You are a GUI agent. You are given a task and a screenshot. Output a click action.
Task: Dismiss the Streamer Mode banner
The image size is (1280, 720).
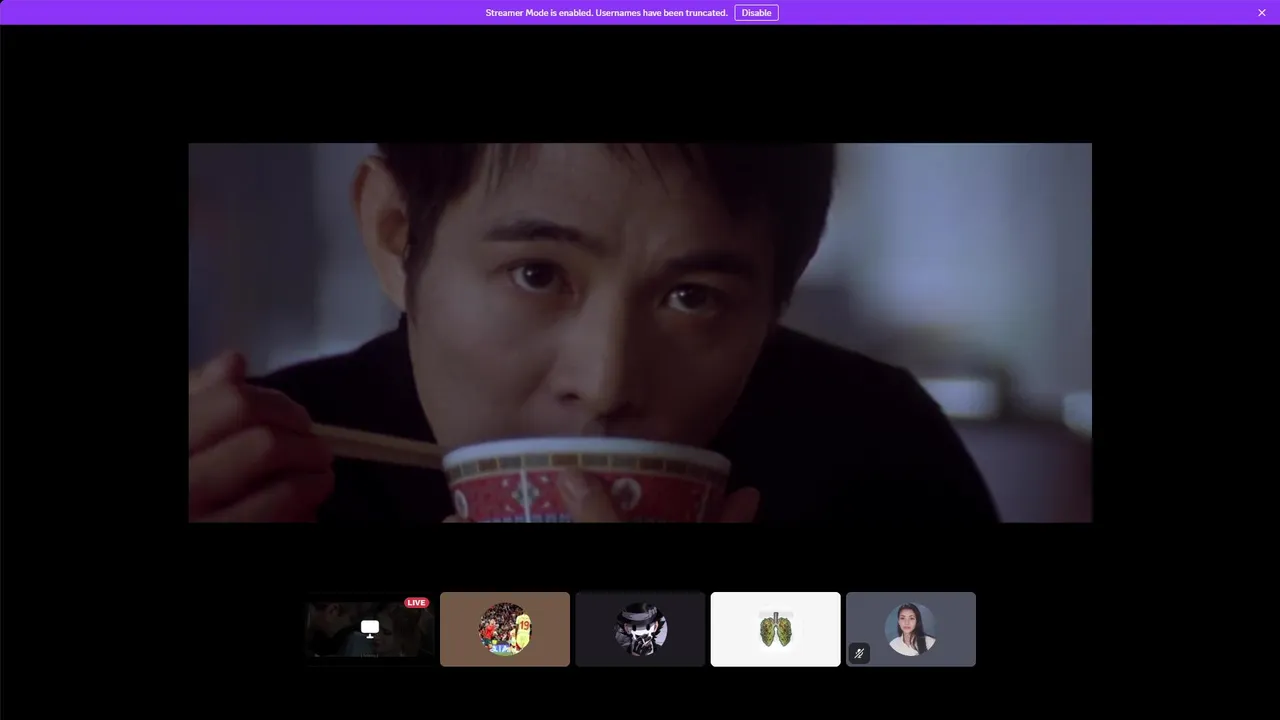click(1262, 13)
